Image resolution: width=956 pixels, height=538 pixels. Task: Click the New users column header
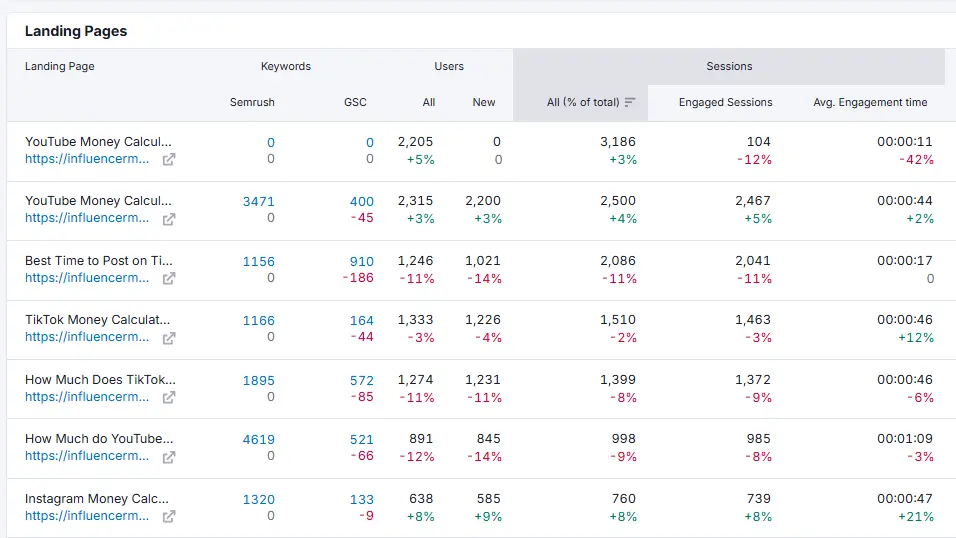[484, 102]
